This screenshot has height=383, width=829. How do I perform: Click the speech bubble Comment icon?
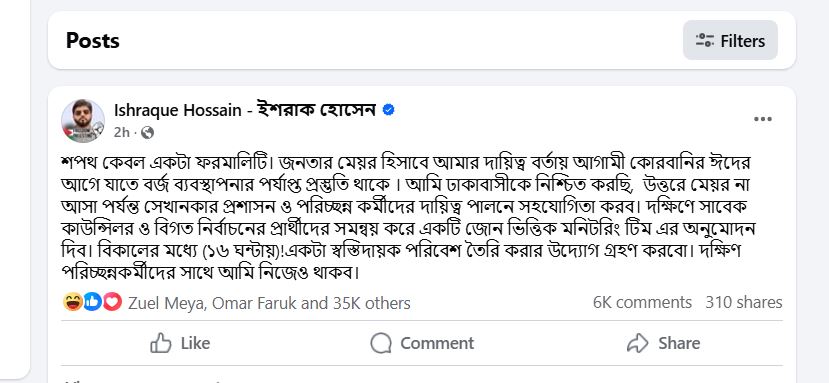(381, 343)
